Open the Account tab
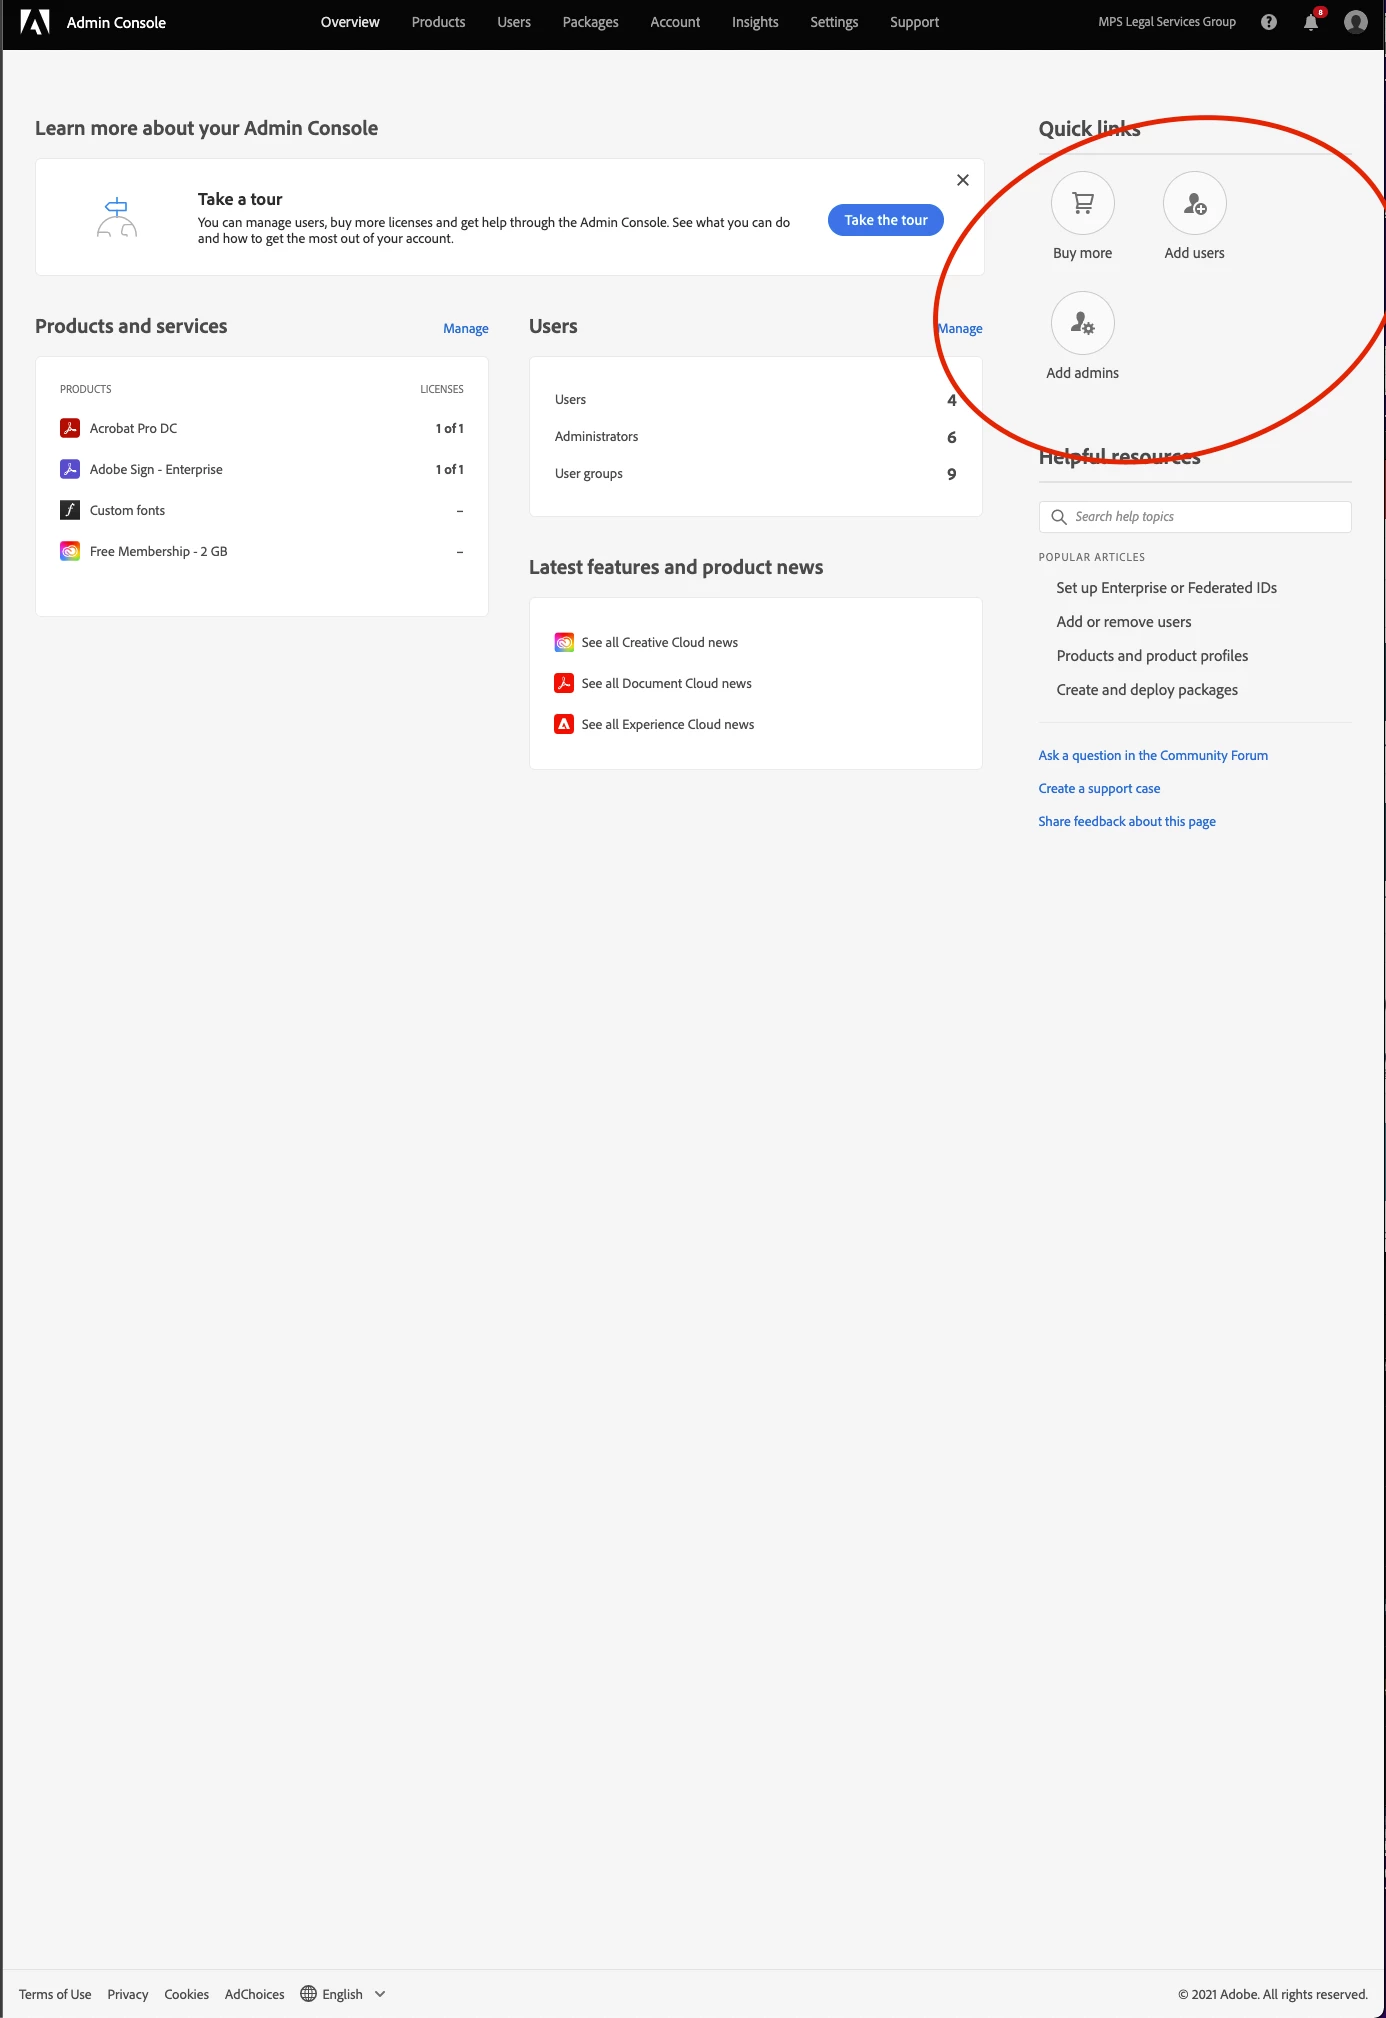 click(675, 22)
